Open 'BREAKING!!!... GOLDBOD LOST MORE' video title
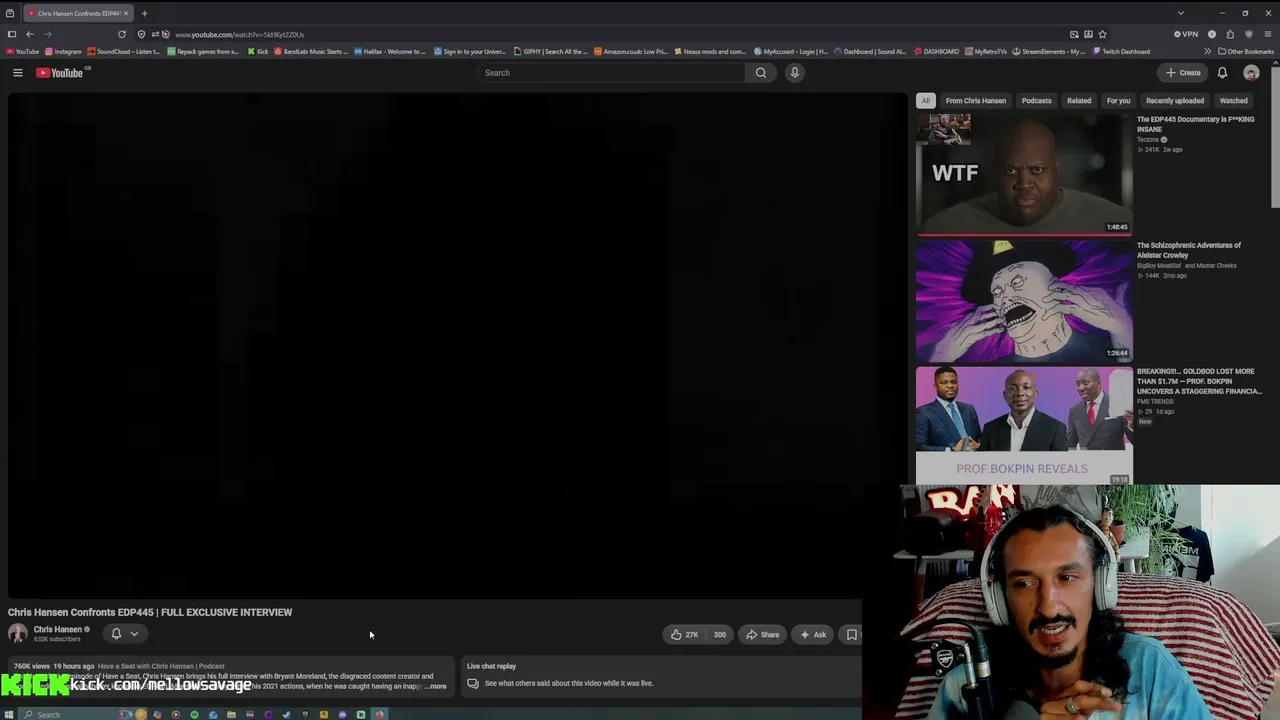1280x720 pixels. coord(1199,381)
